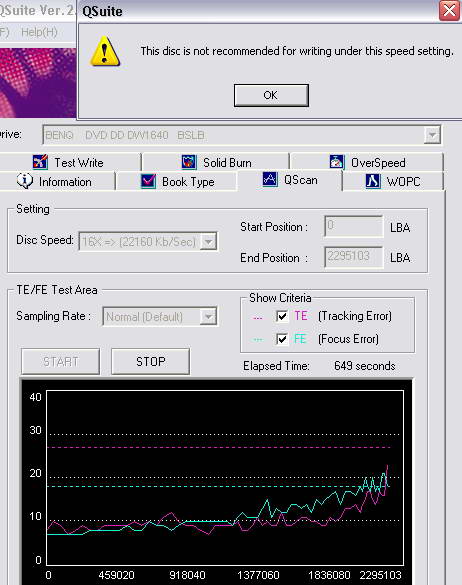Click the Book Type checkmark icon
The width and height of the screenshot is (462, 585).
tap(149, 181)
